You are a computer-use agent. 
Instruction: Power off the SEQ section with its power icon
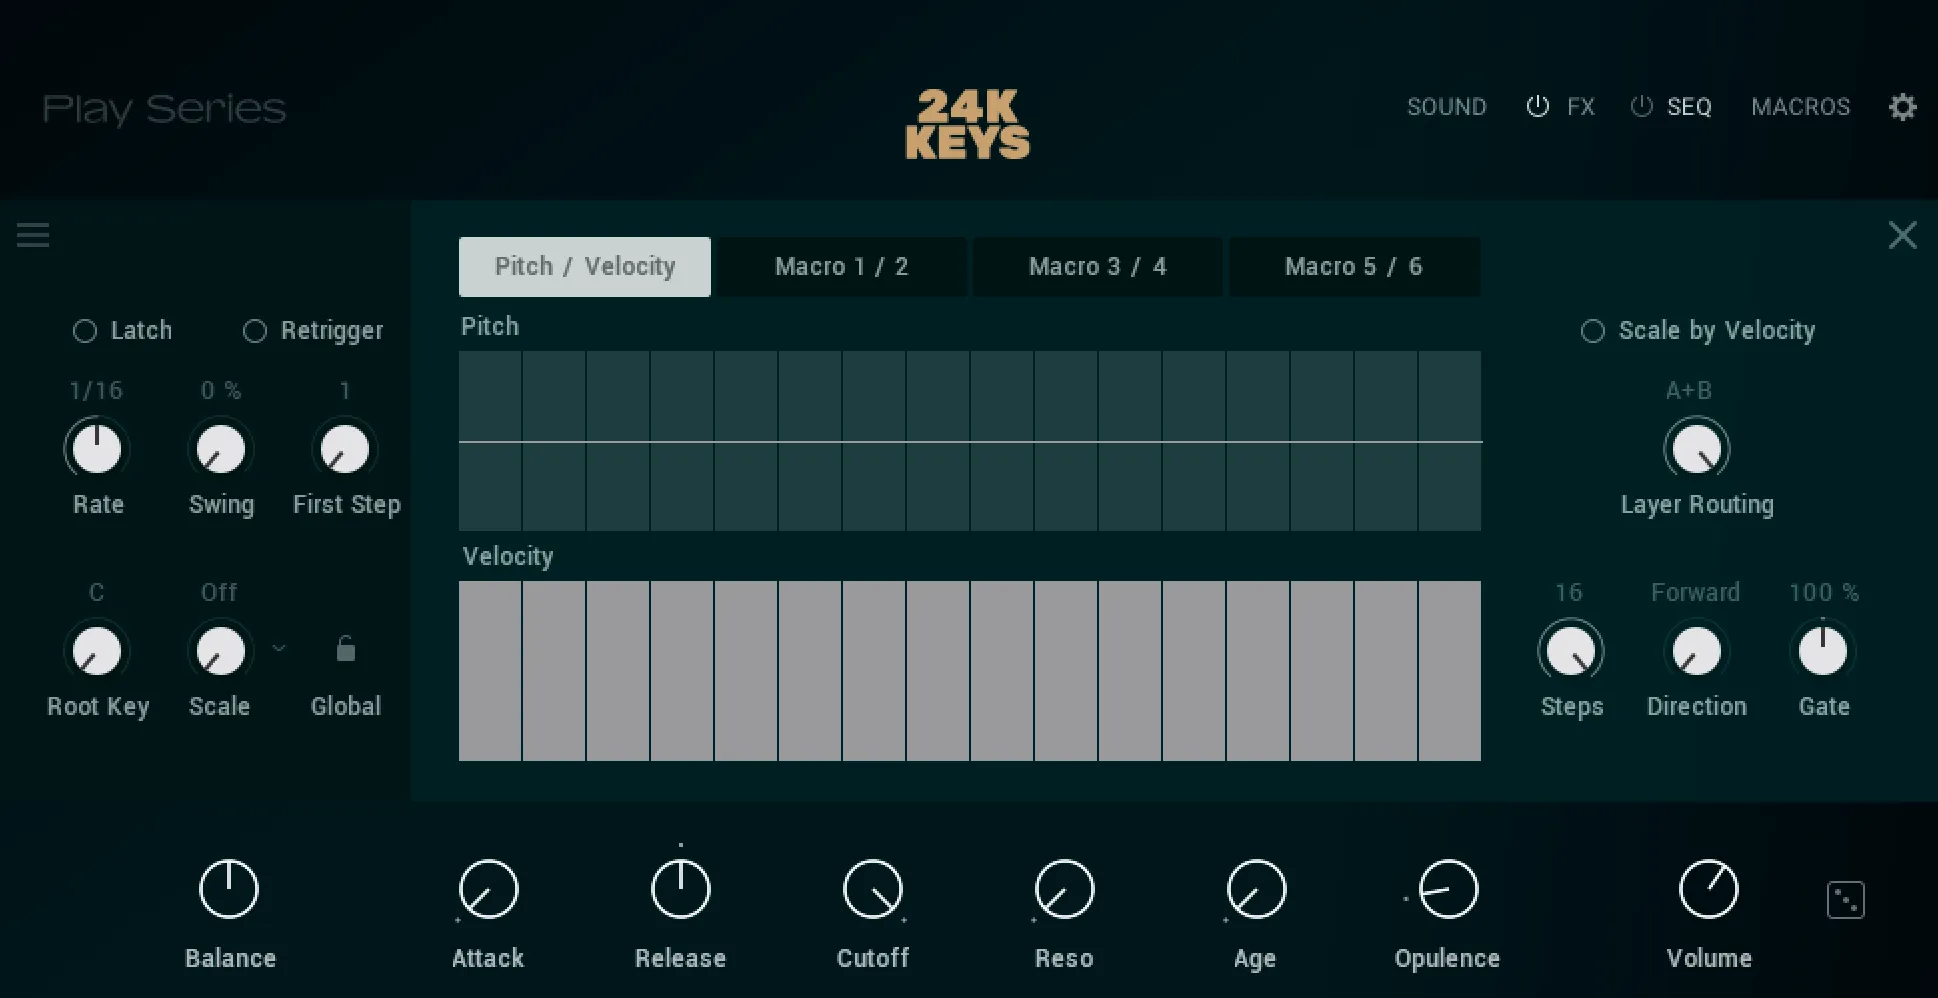[x=1641, y=107]
